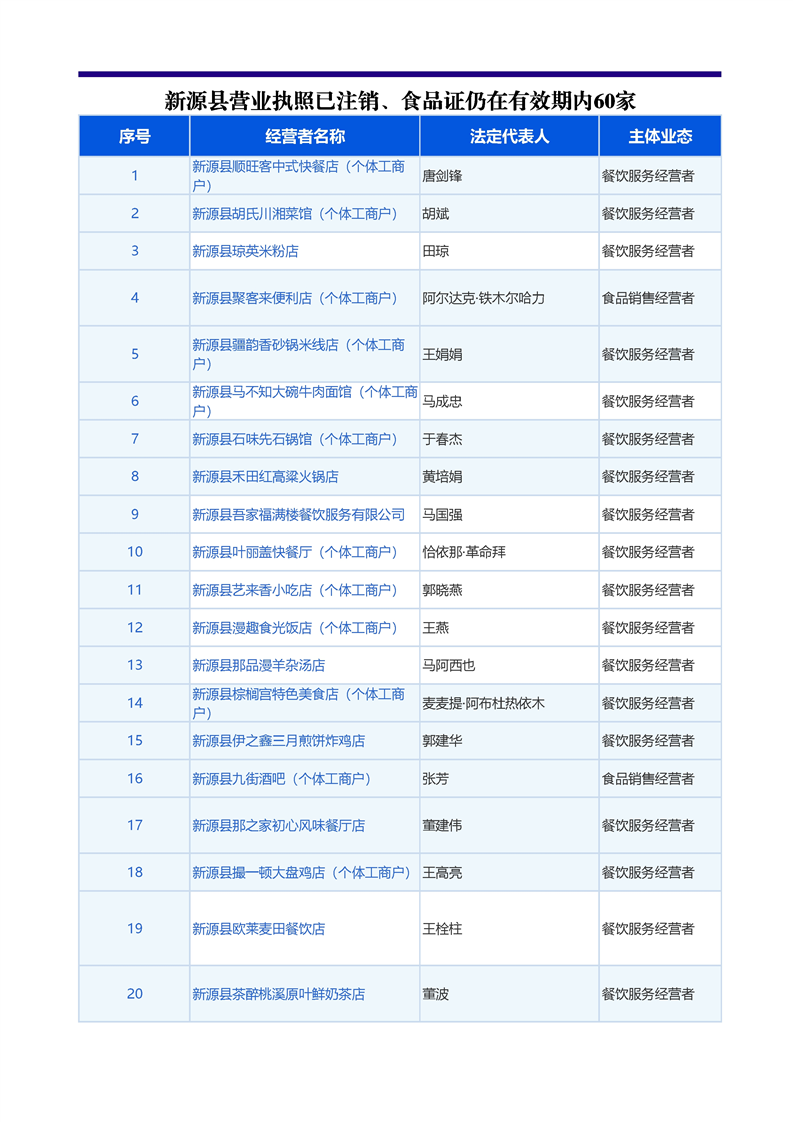Select the 新源县琼英米粉店 link
This screenshot has height=1122, width=793.
[x=245, y=251]
